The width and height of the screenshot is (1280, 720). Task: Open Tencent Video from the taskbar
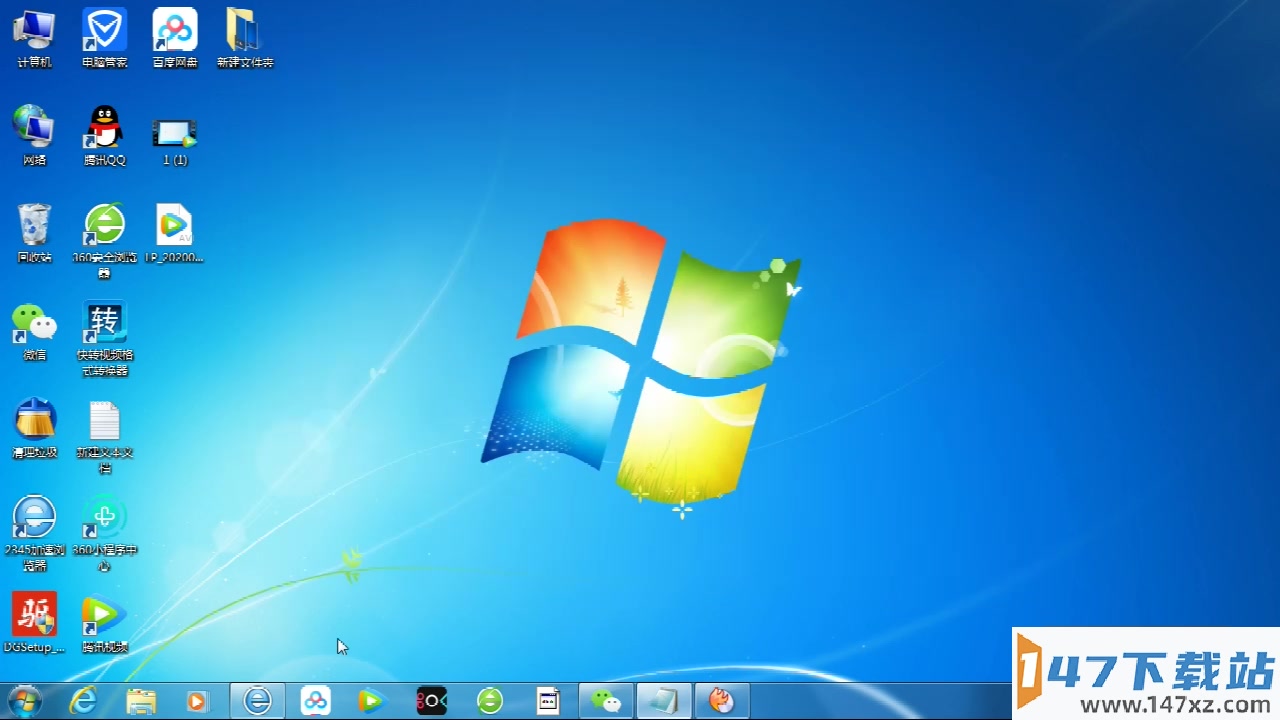374,701
